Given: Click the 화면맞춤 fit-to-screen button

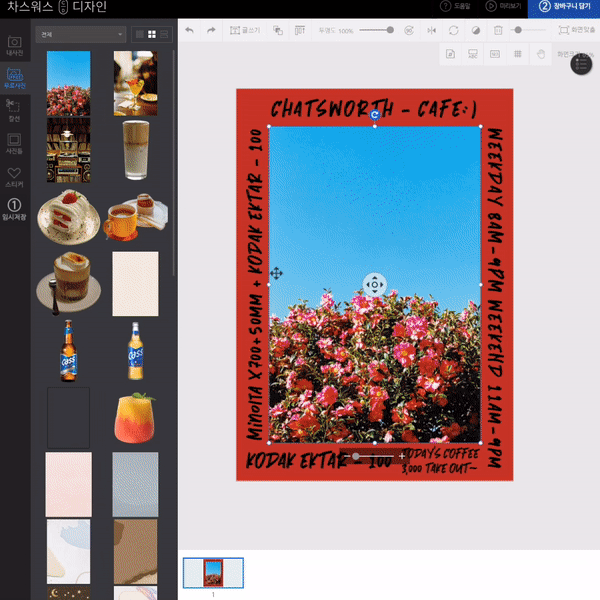Looking at the screenshot, I should (x=577, y=30).
